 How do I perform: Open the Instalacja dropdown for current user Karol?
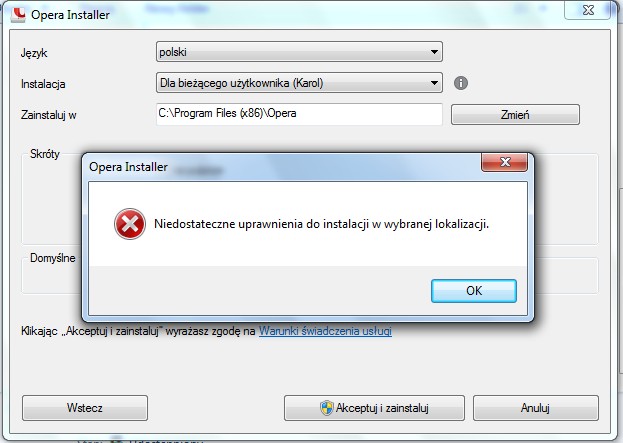[x=299, y=83]
